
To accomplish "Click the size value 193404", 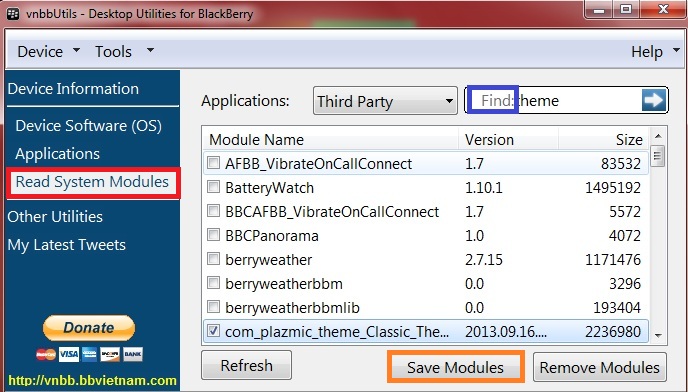I will 617,308.
